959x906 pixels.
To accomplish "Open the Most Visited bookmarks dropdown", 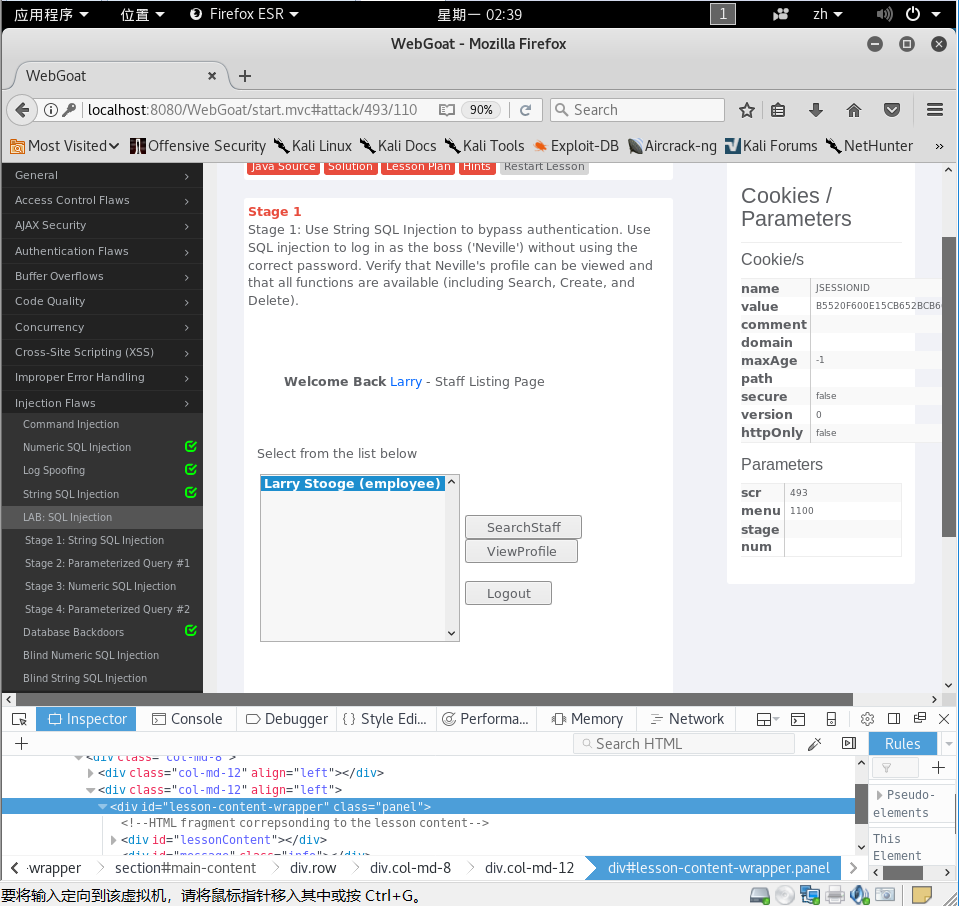I will (65, 146).
